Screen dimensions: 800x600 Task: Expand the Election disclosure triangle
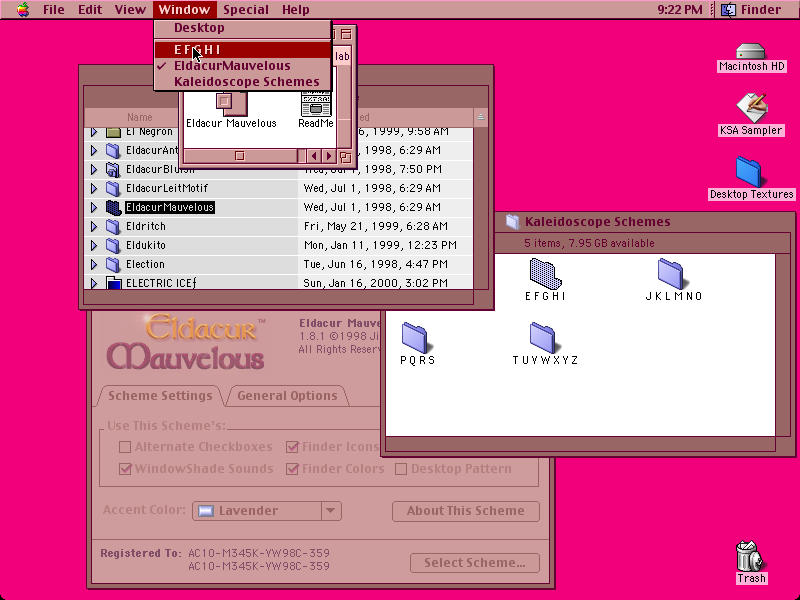(x=94, y=264)
